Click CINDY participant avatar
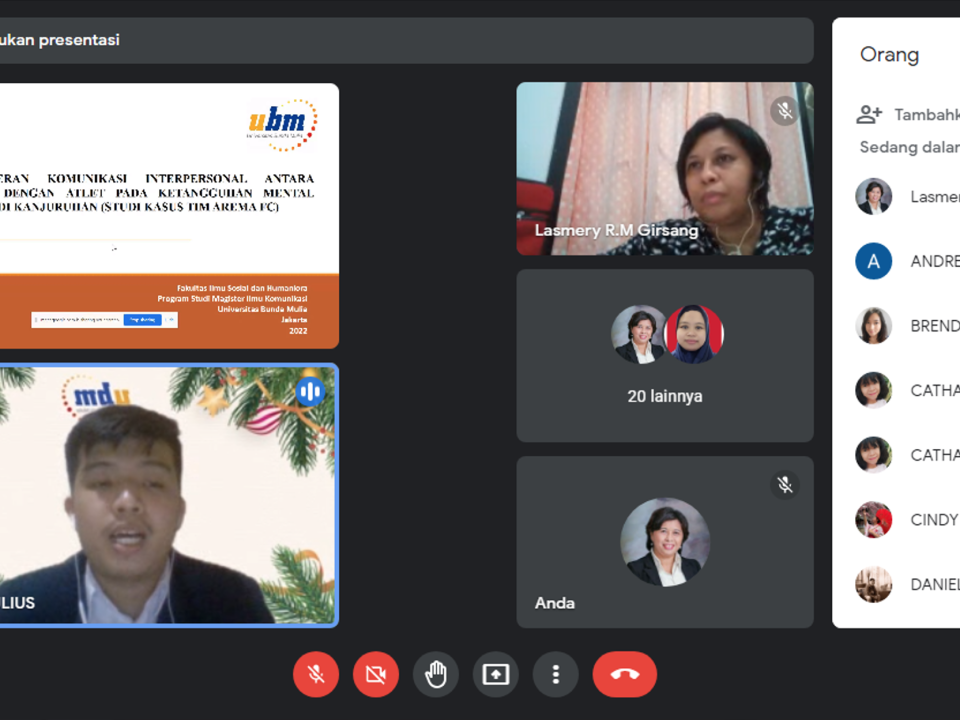This screenshot has height=720, width=960. pyautogui.click(x=873, y=520)
